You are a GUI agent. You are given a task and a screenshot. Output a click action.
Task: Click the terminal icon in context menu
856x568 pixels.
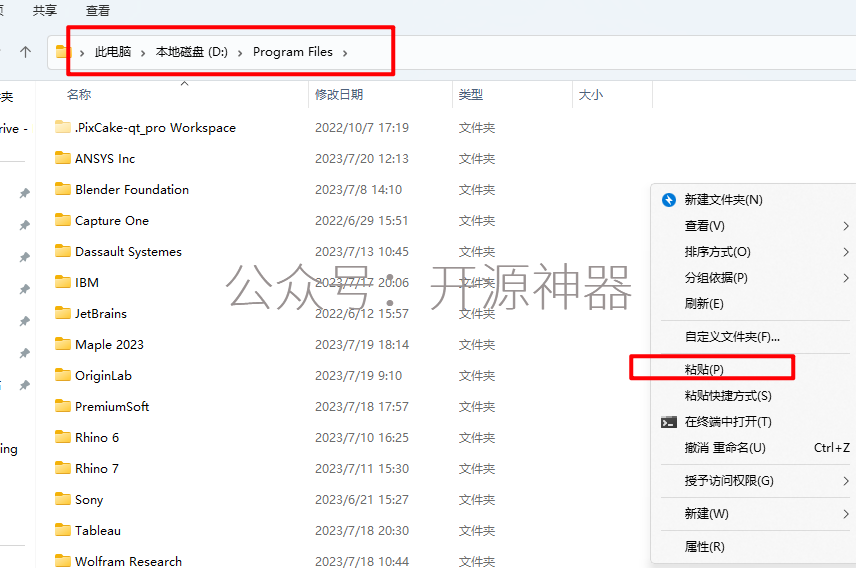click(669, 422)
